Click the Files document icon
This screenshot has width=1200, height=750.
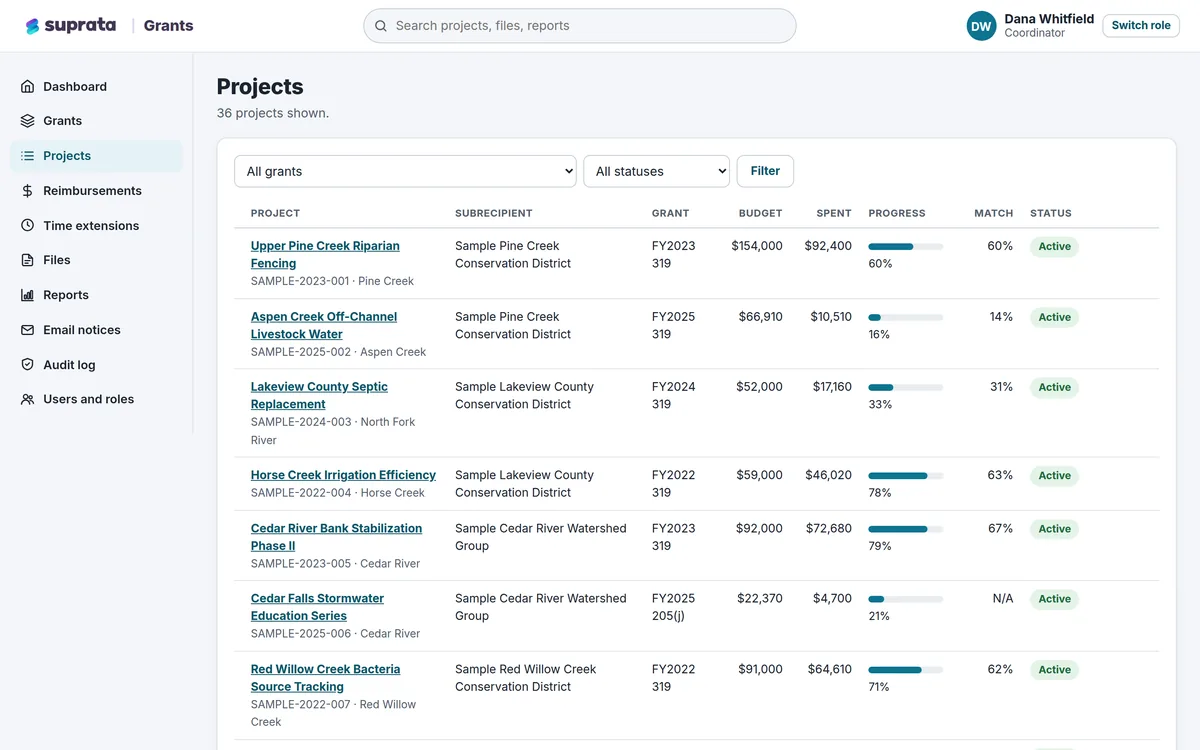(28, 260)
